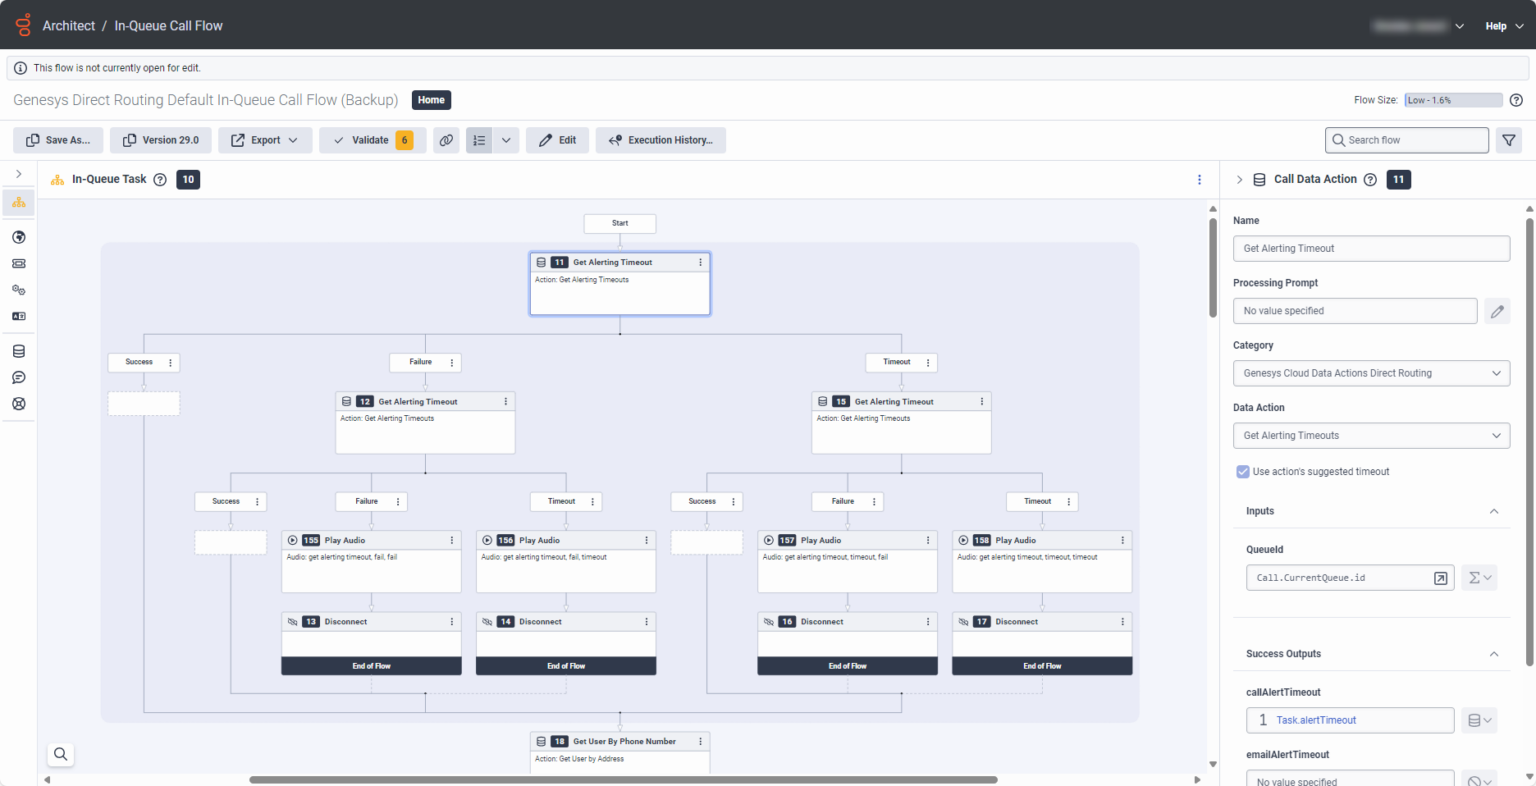Toggle the list view mode button
This screenshot has width=1536, height=786.
tap(479, 141)
